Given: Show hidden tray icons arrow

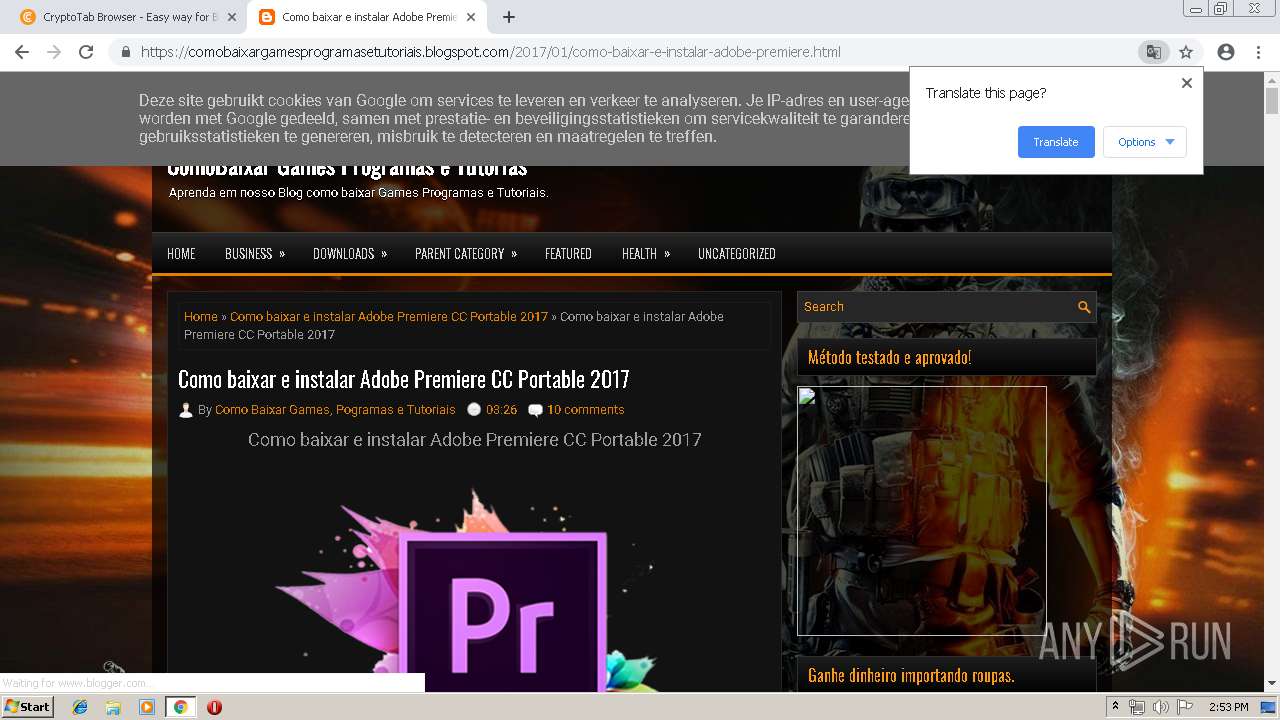Looking at the screenshot, I should click(1115, 707).
